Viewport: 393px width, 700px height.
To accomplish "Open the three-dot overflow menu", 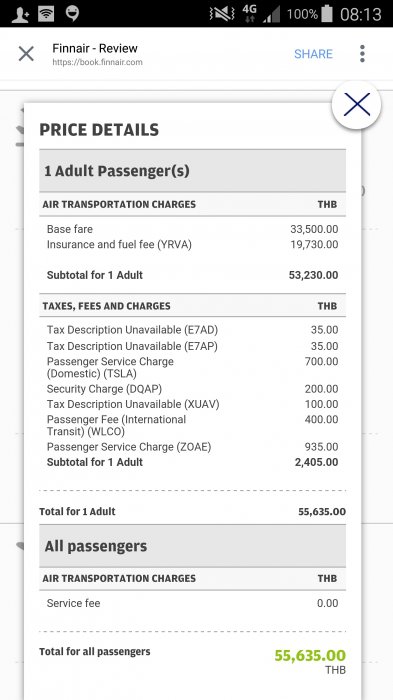I will click(x=362, y=54).
